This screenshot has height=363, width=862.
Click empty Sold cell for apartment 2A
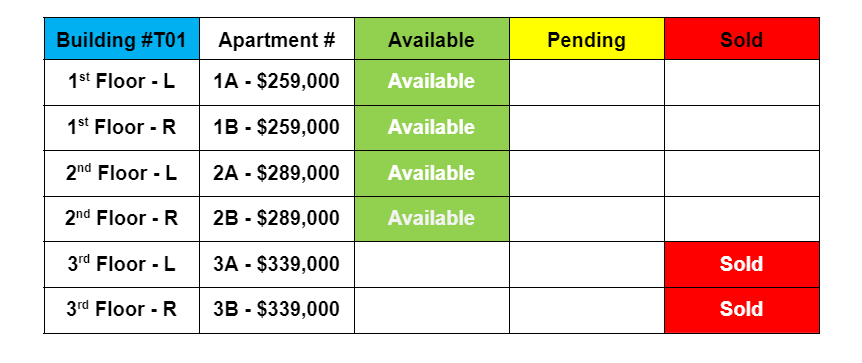click(x=742, y=173)
